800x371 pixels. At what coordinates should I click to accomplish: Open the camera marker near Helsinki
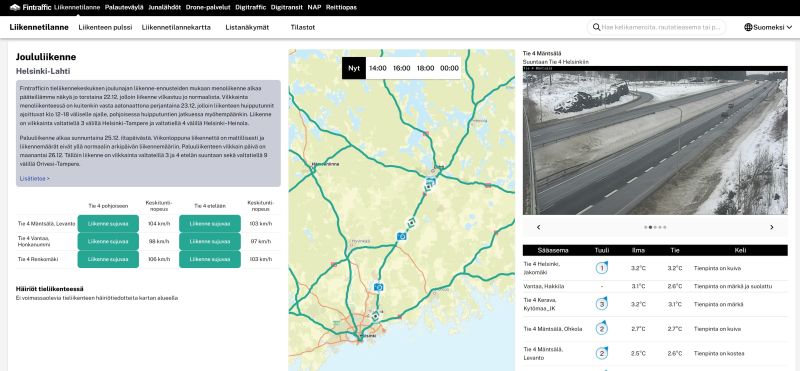(378, 287)
